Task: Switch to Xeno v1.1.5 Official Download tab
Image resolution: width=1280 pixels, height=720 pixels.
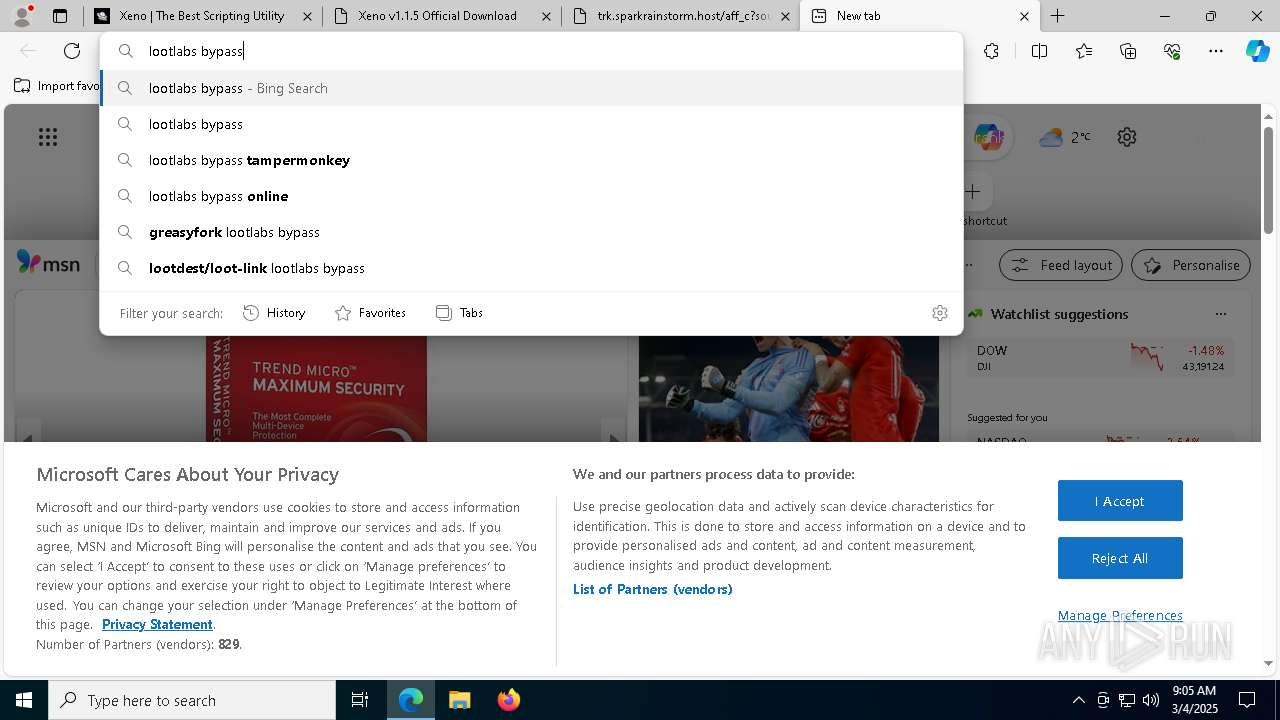Action: (440, 16)
